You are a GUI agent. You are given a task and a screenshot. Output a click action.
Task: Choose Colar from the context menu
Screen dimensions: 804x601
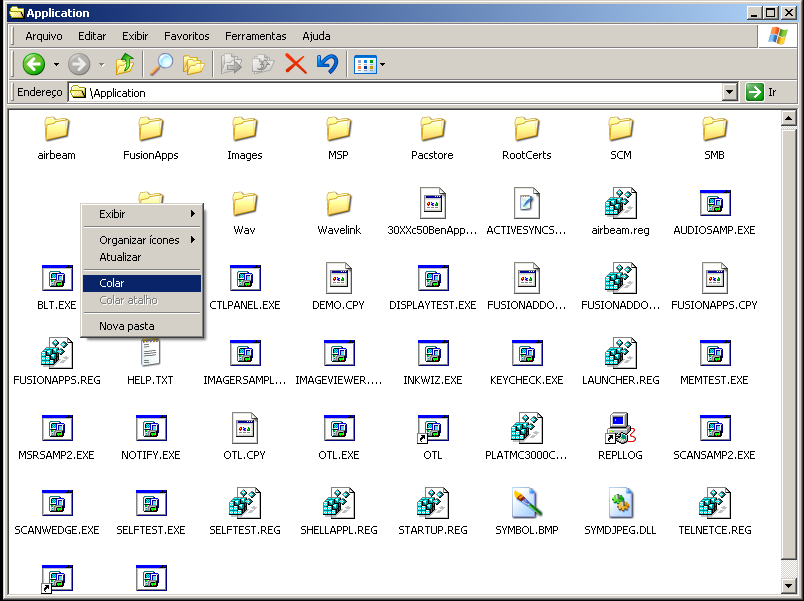142,283
